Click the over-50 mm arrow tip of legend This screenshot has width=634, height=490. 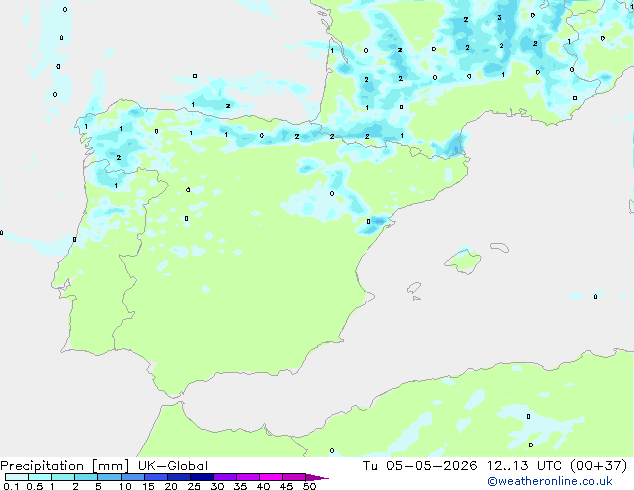pos(317,477)
